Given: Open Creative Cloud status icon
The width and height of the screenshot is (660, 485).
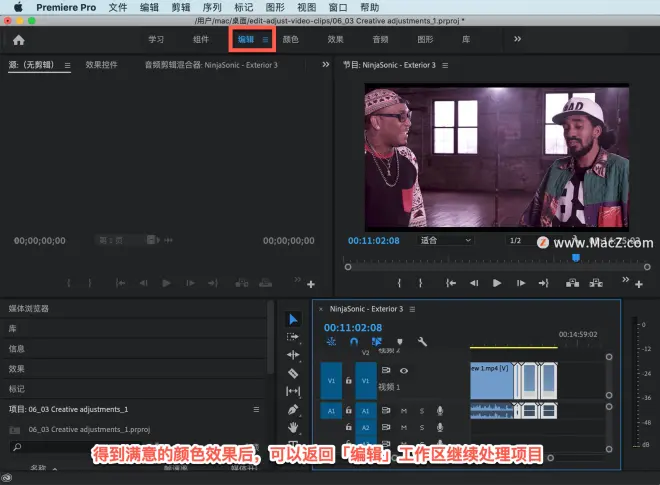Looking at the screenshot, I should click(6, 477).
